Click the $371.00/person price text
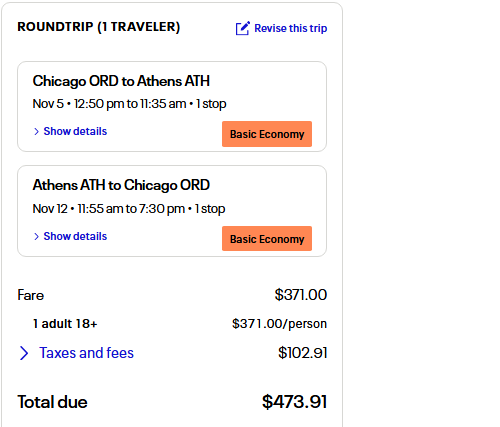The width and height of the screenshot is (500, 427). [x=279, y=324]
